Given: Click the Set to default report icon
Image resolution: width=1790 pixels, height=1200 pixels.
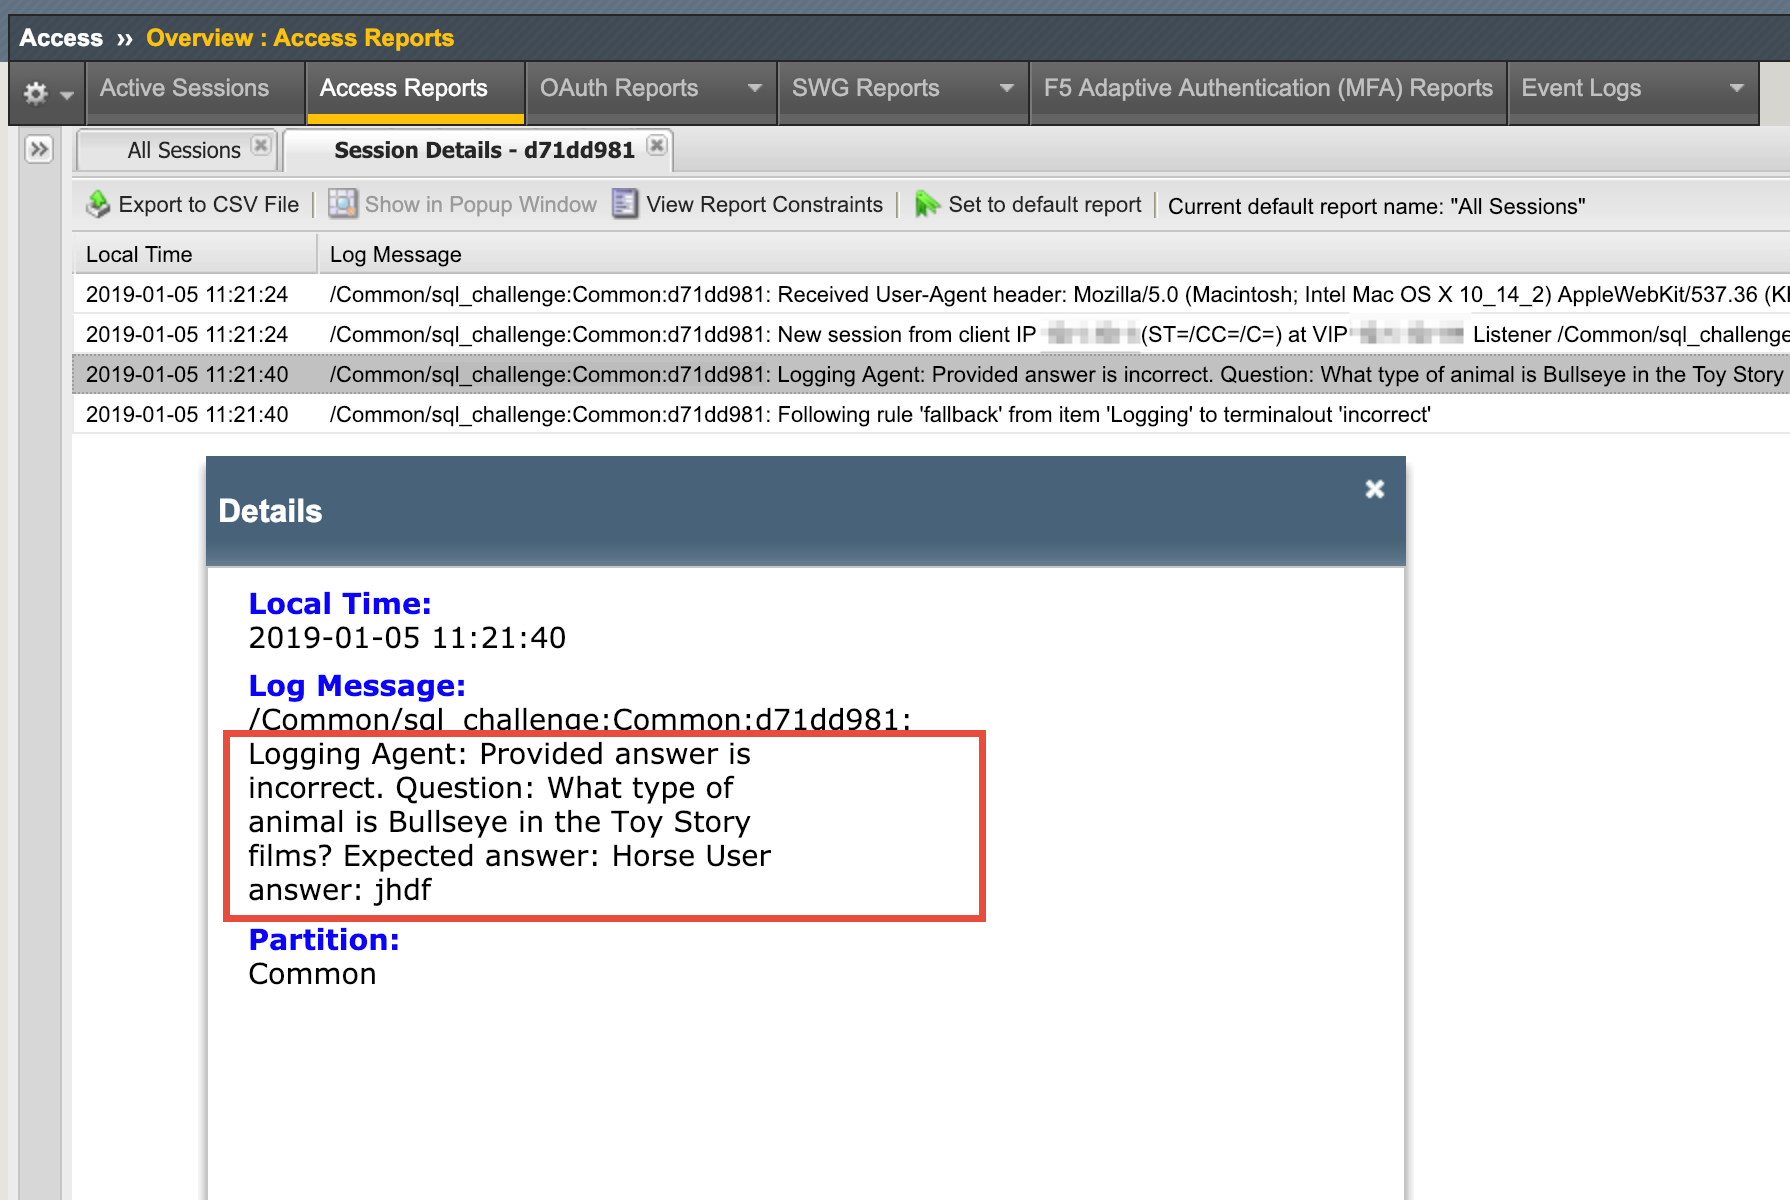Looking at the screenshot, I should [927, 204].
